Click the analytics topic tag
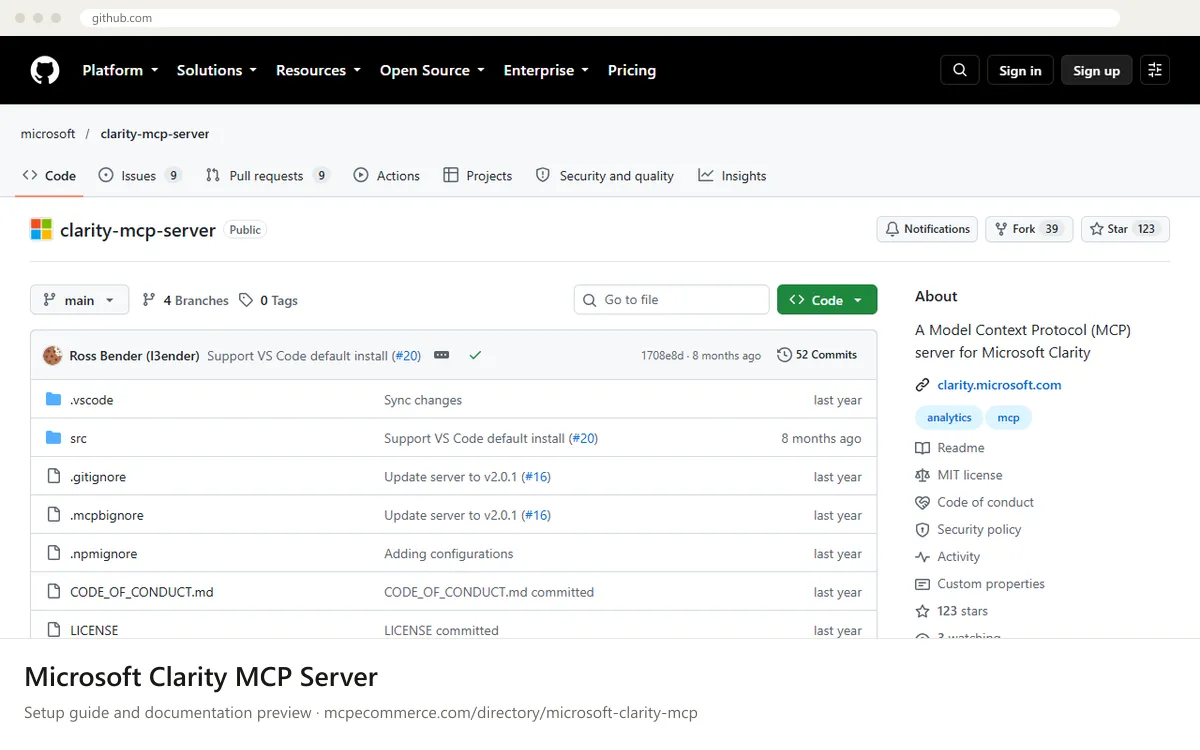 (x=949, y=418)
